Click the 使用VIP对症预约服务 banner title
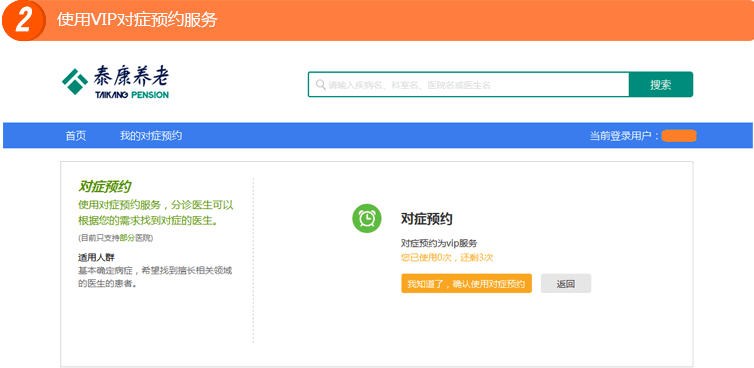The width and height of the screenshot is (754, 368). tap(137, 20)
